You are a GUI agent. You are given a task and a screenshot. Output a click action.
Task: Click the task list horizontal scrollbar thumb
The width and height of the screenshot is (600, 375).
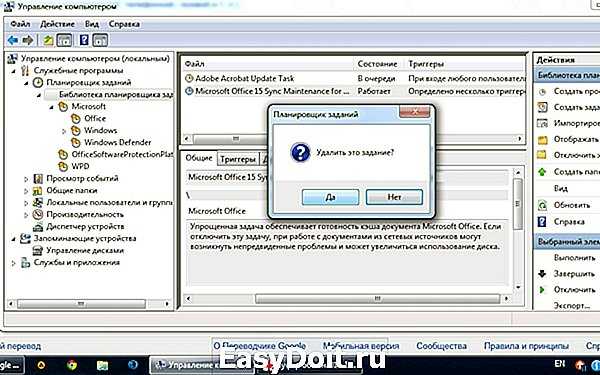pos(236,139)
